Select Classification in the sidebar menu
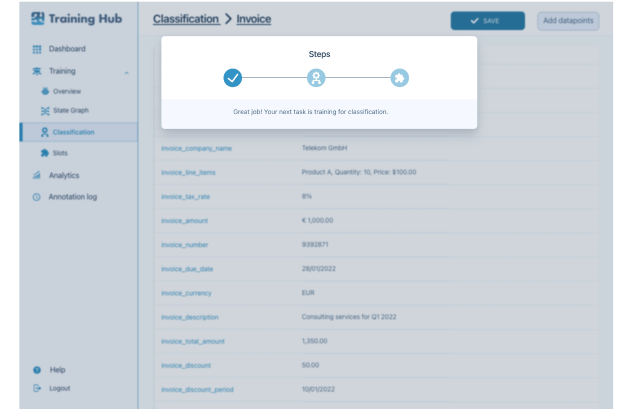Screen dimensions: 633x409 tap(73, 132)
